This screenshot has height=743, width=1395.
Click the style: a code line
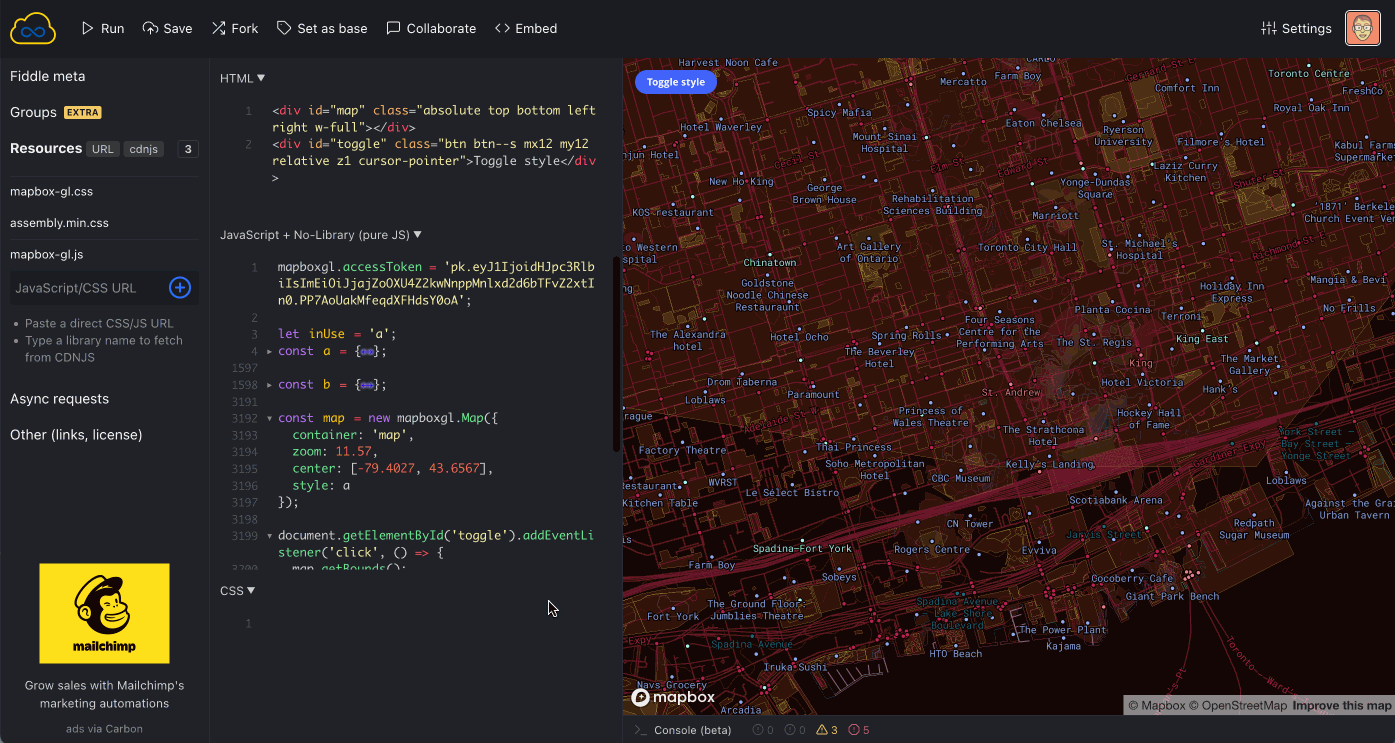321,485
